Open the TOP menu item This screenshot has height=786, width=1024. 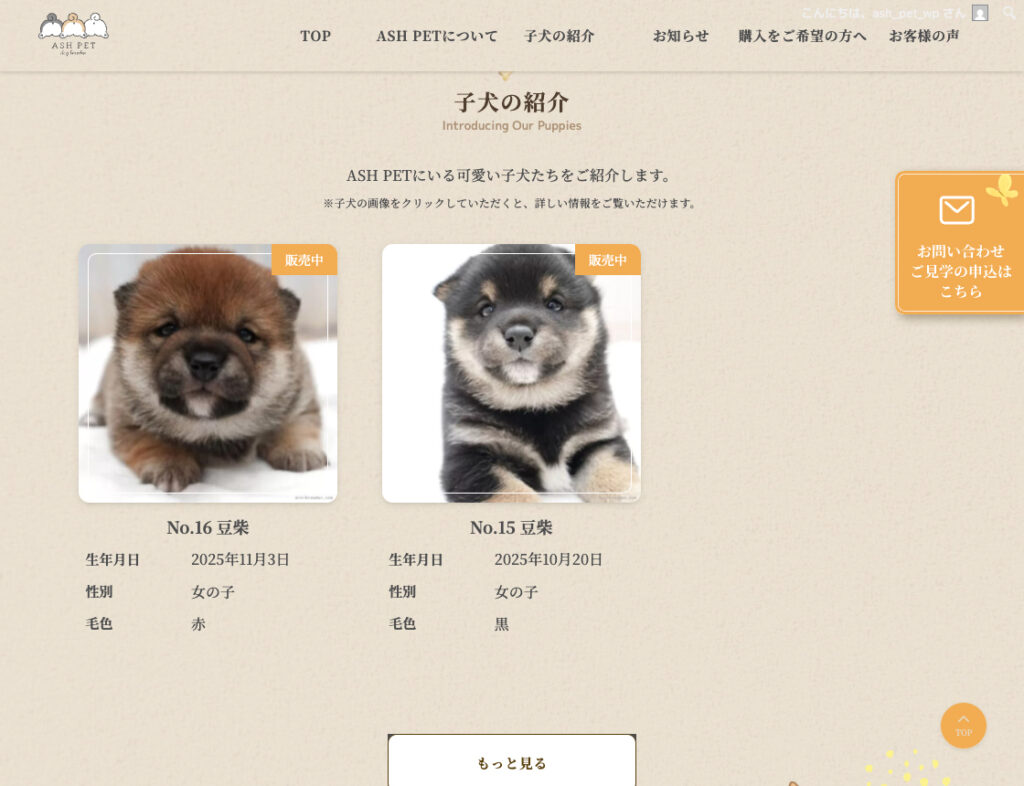[x=315, y=36]
